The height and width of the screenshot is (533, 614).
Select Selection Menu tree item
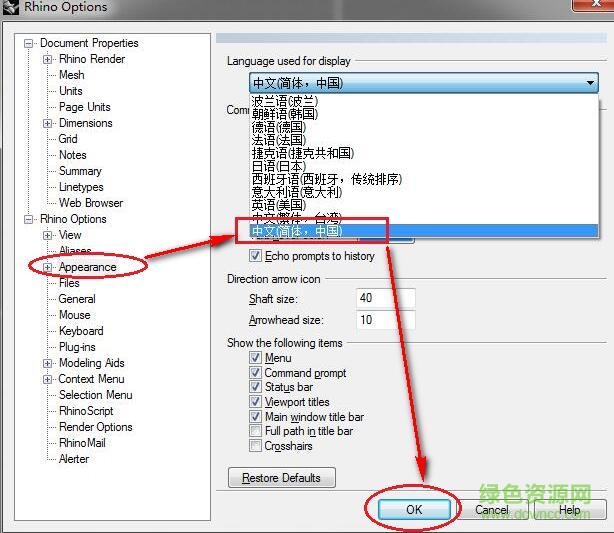(x=96, y=395)
